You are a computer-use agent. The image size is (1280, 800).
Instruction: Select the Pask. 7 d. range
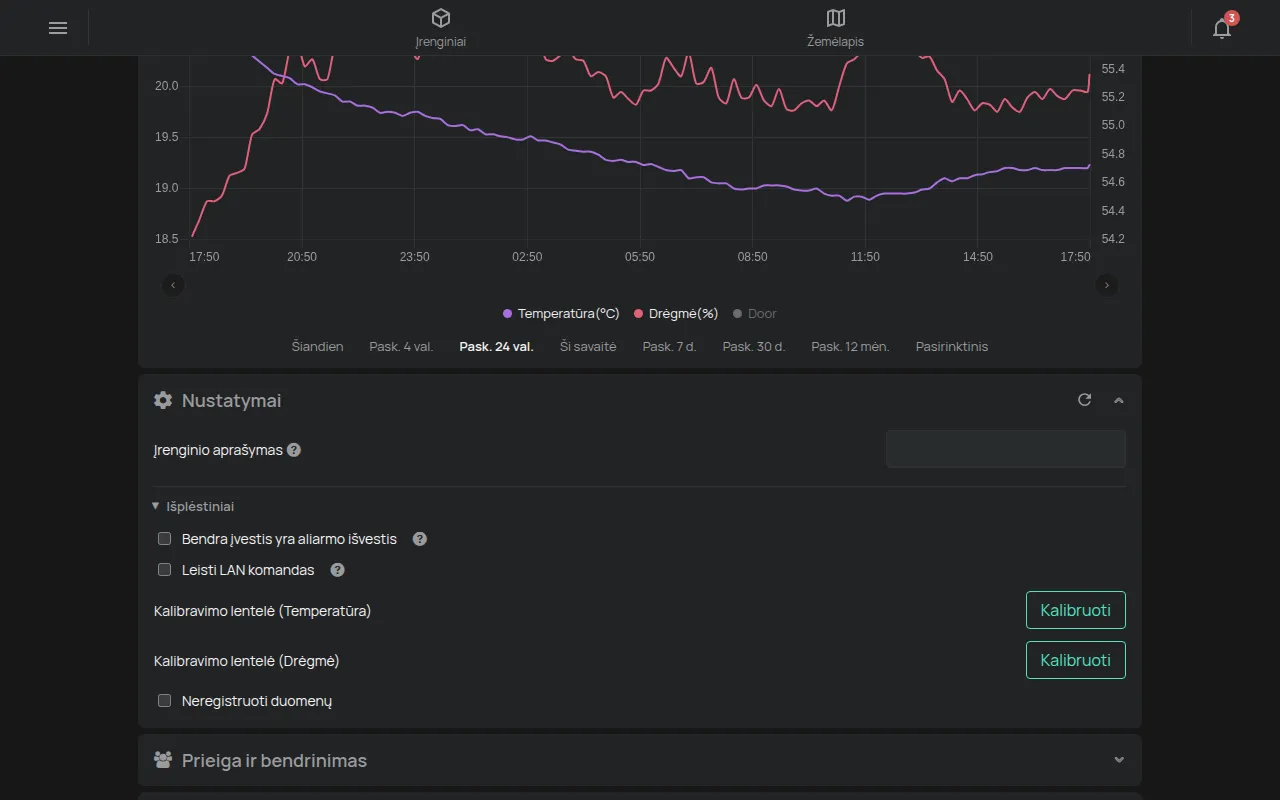(669, 347)
